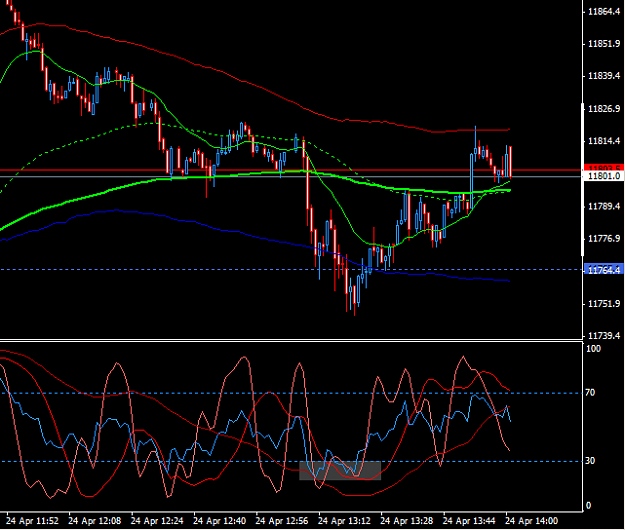Click the 24 Apr 12:40 time label

[x=220, y=521]
